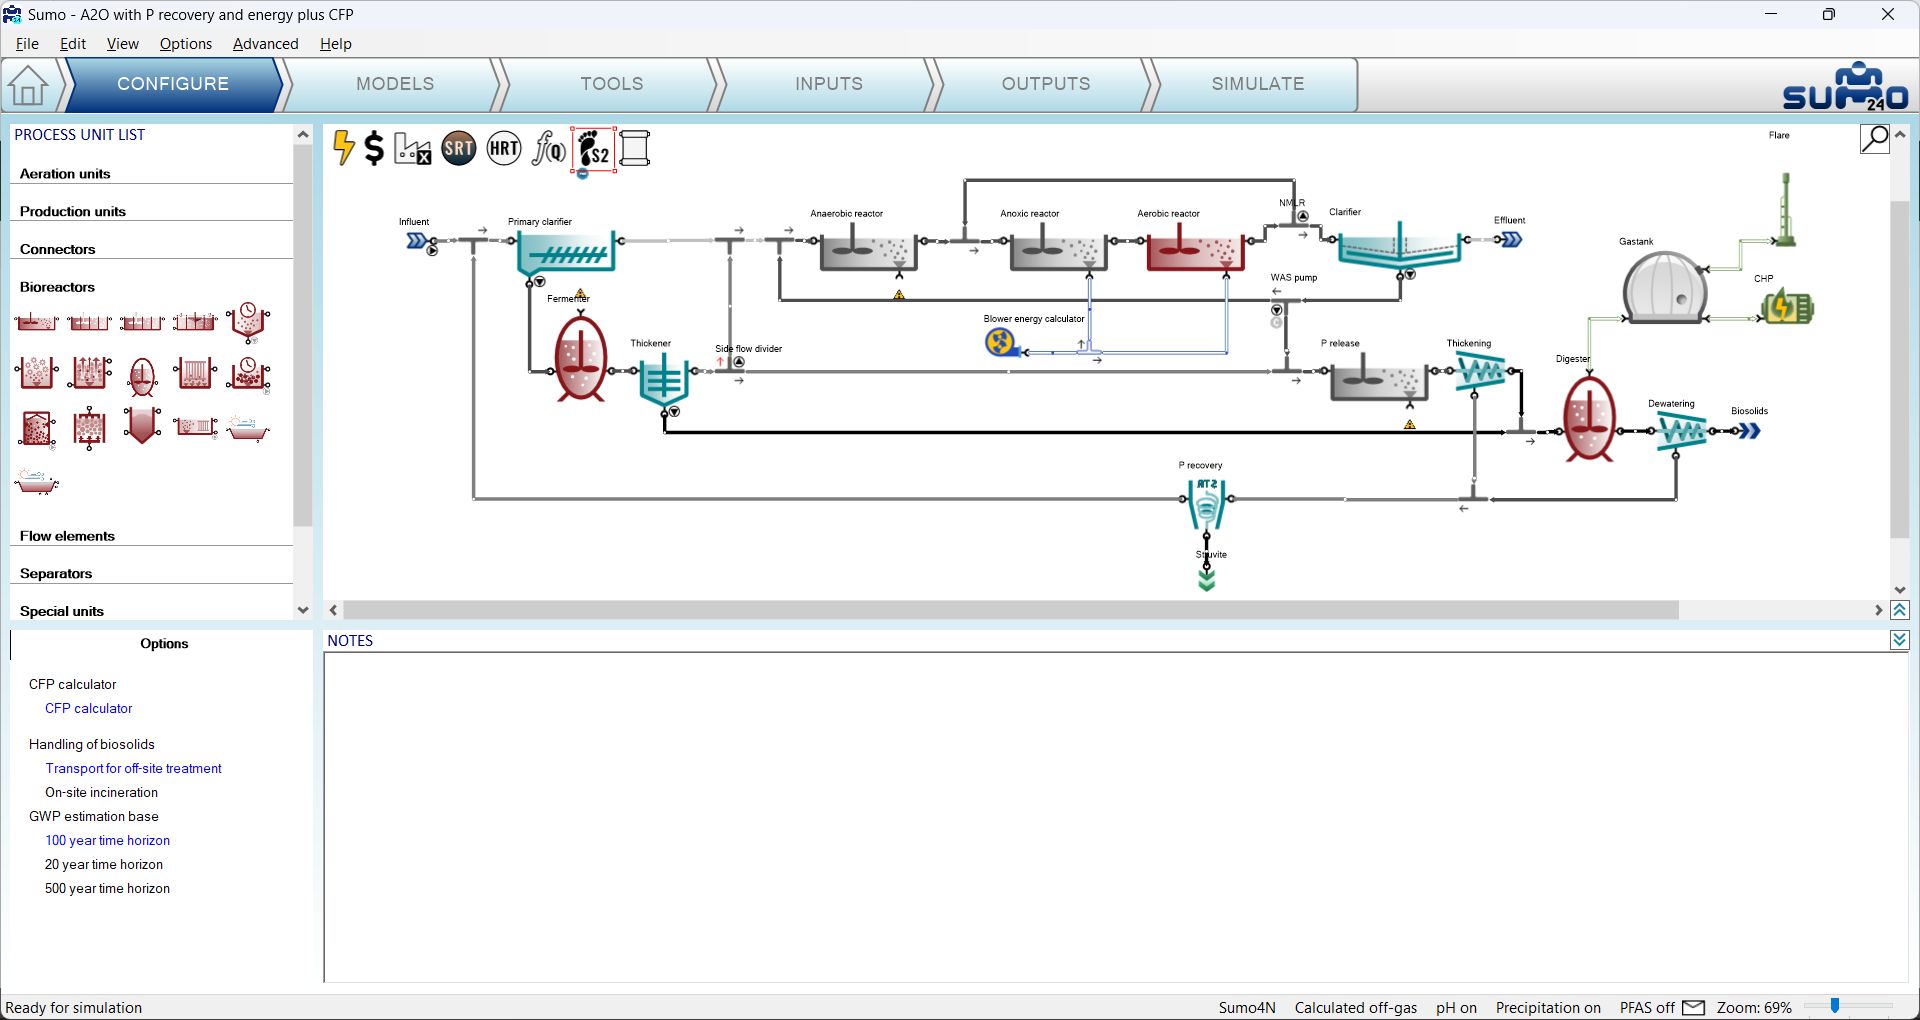The image size is (1920, 1020).
Task: Select the Blower energy calculator icon
Action: pos(1001,343)
